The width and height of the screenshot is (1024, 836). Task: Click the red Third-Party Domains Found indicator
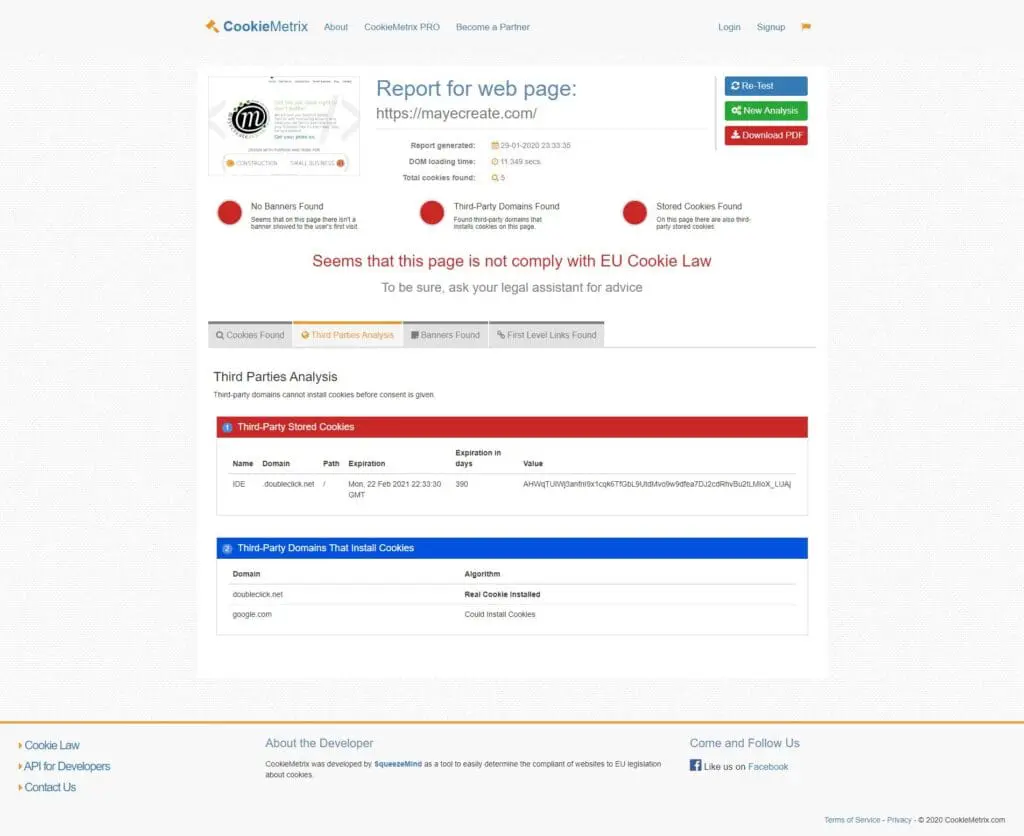[x=432, y=213]
